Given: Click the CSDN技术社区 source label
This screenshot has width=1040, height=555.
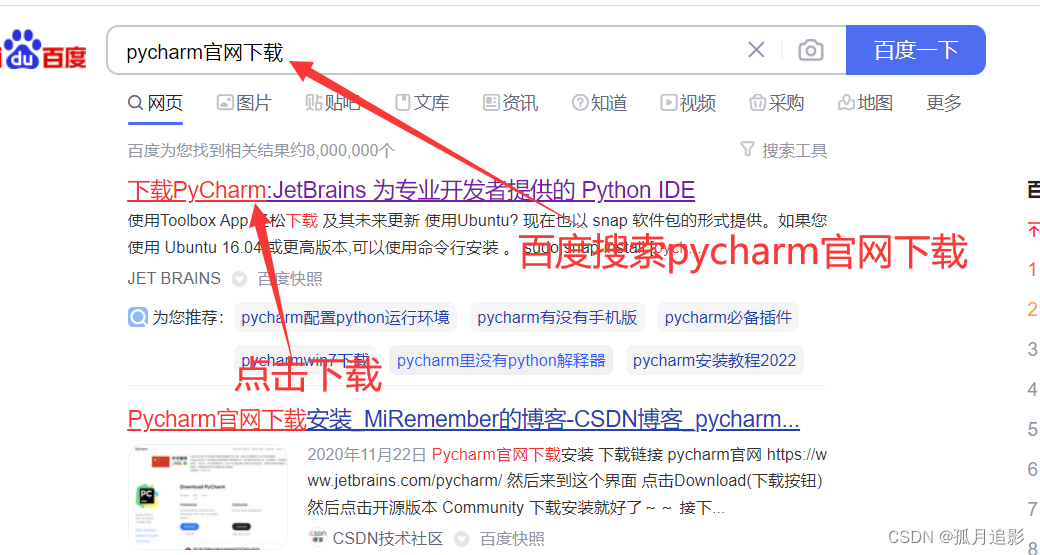Looking at the screenshot, I should pos(387,538).
